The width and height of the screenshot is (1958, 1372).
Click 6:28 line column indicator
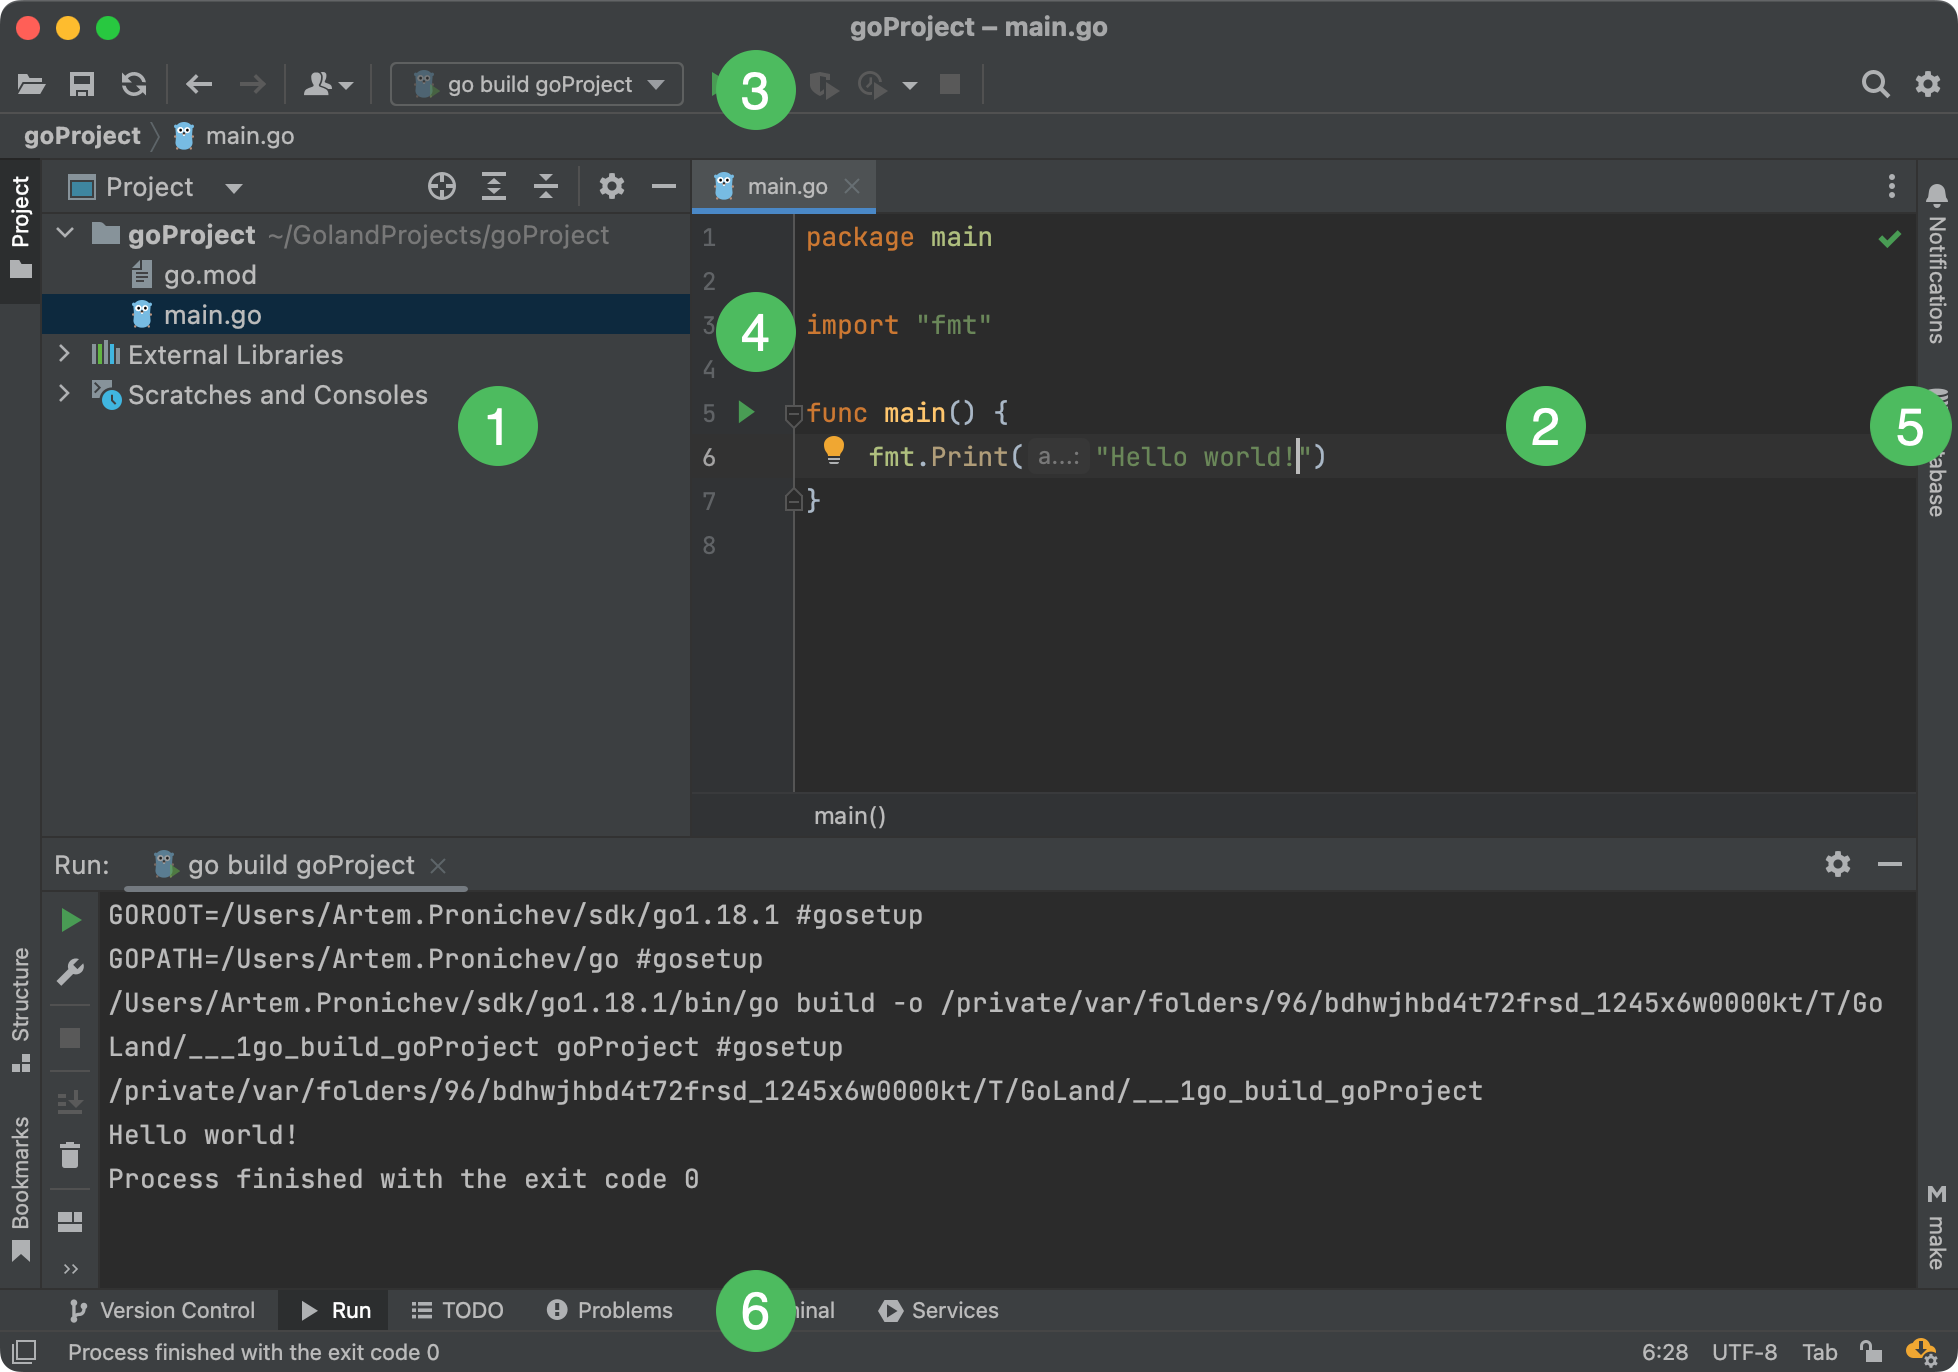point(1665,1352)
